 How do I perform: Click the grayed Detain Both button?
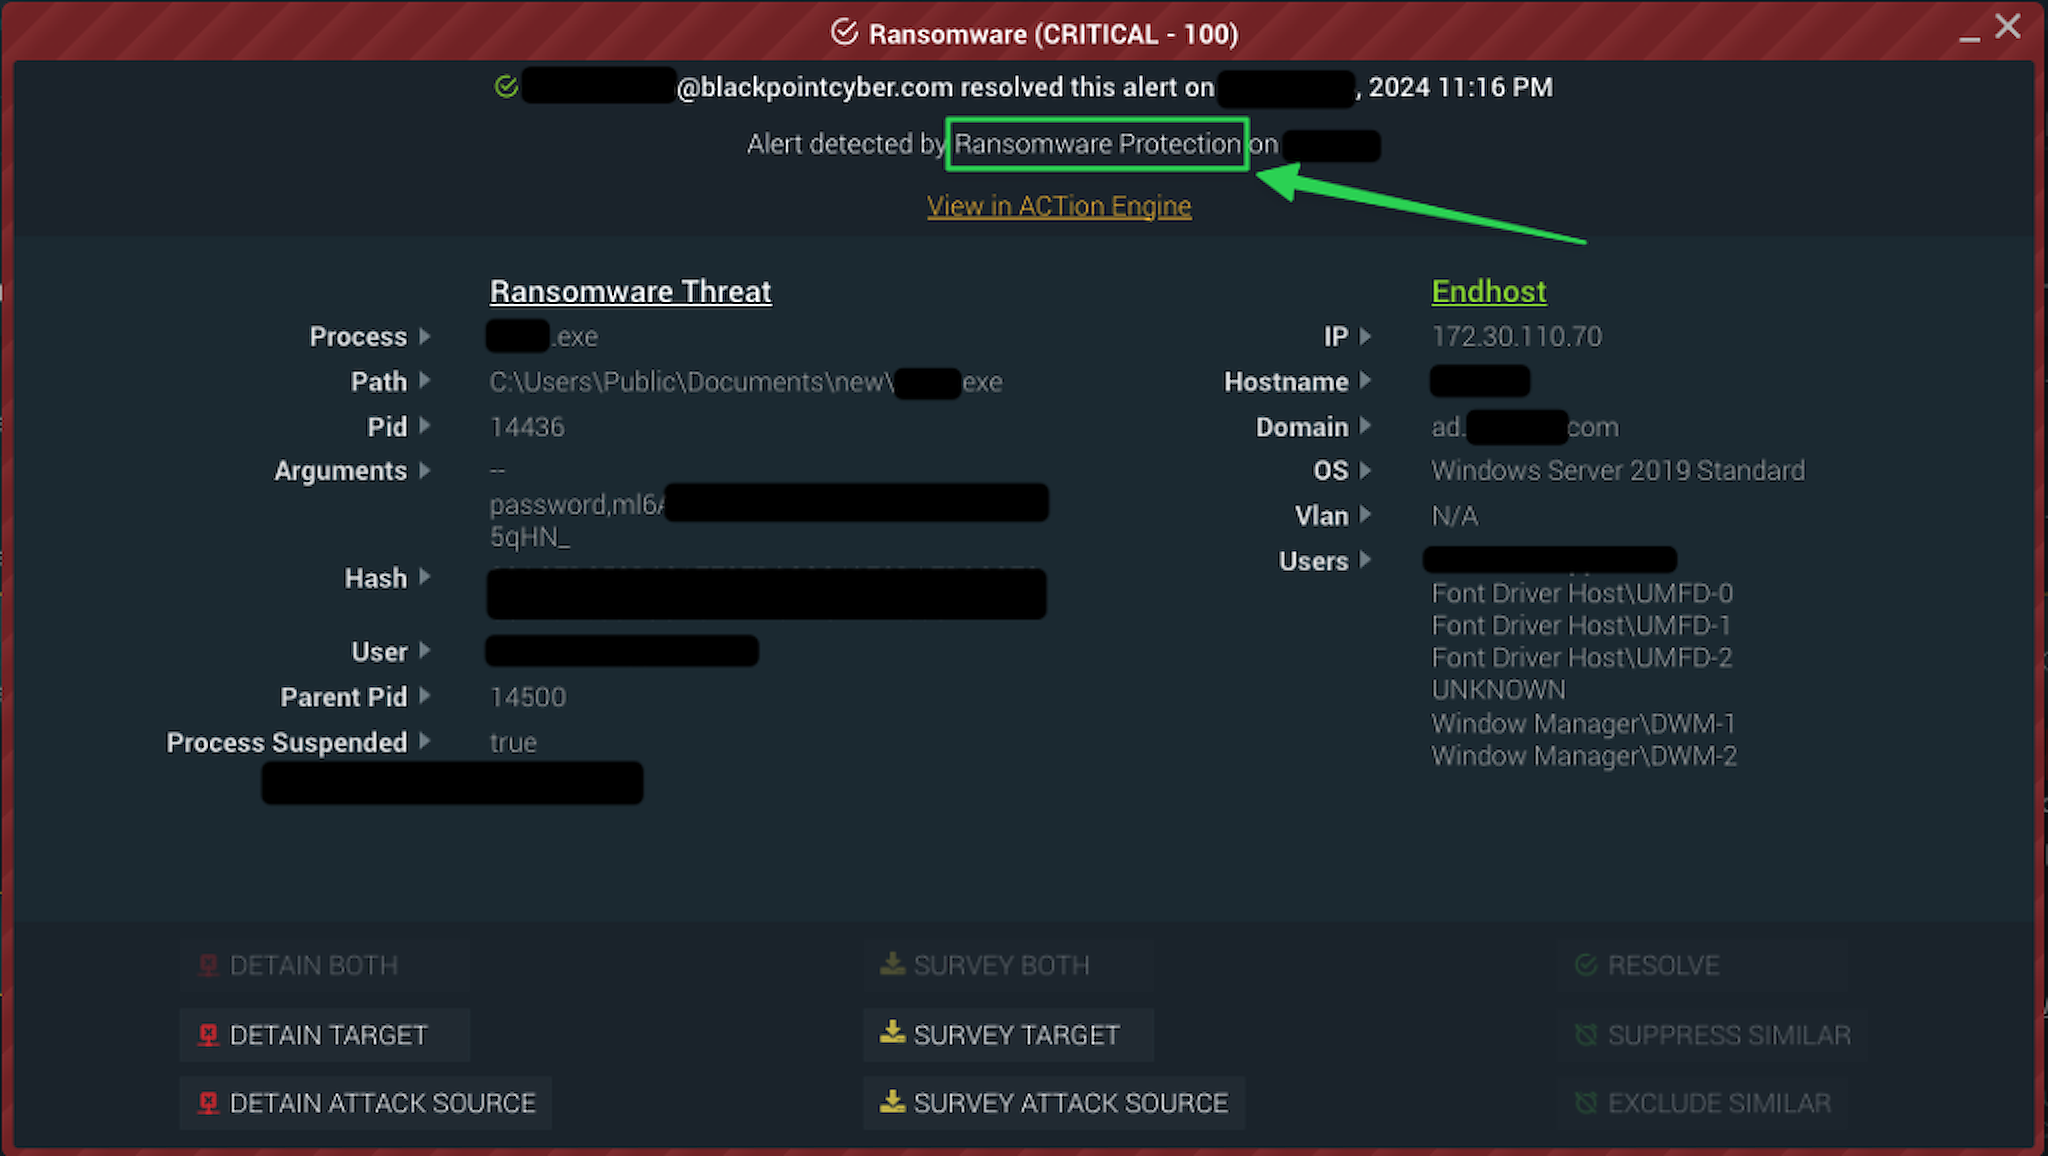tap(324, 965)
